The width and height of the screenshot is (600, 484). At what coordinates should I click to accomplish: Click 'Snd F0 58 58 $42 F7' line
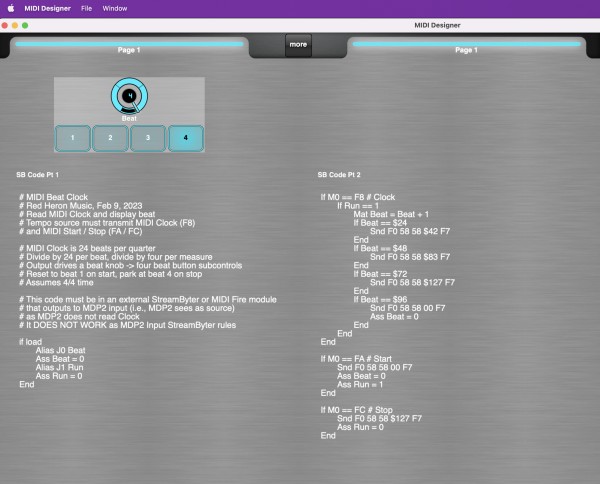point(410,231)
